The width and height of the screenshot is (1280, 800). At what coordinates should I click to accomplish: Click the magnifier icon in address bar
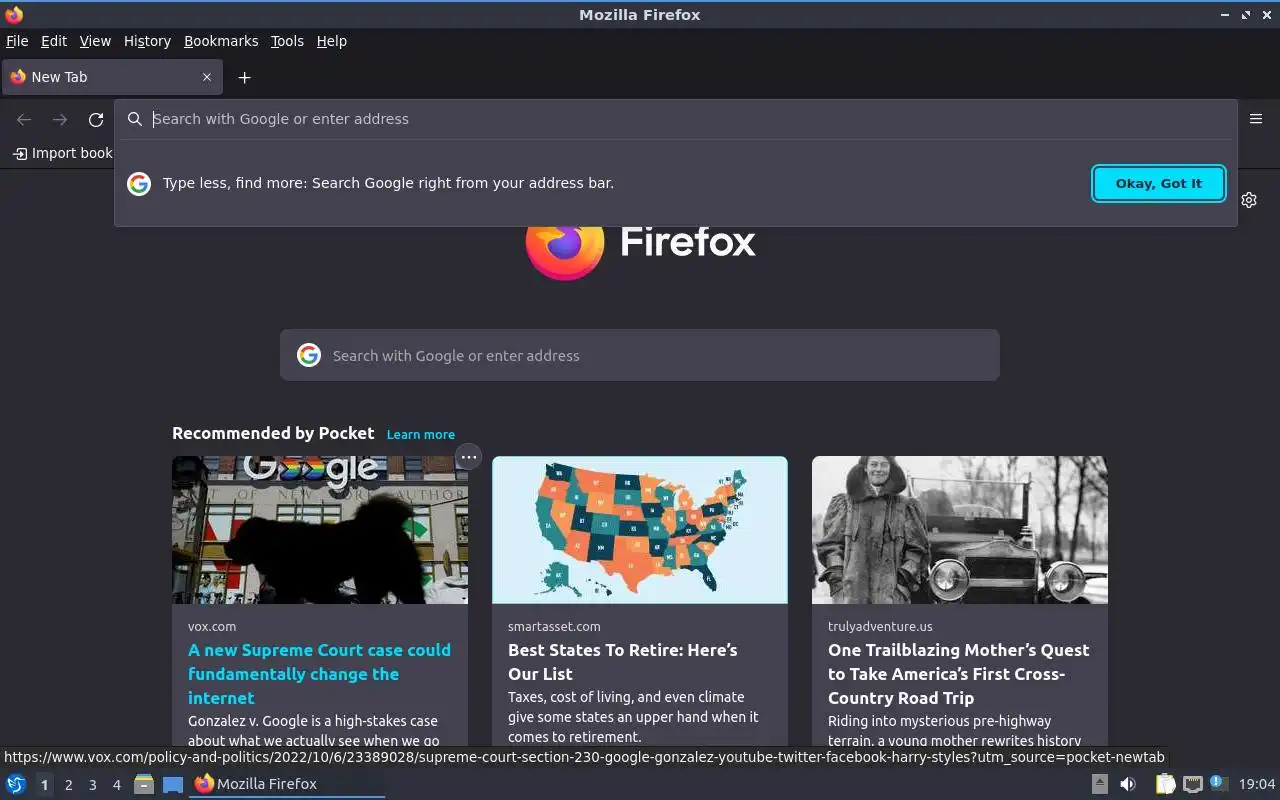(x=135, y=119)
